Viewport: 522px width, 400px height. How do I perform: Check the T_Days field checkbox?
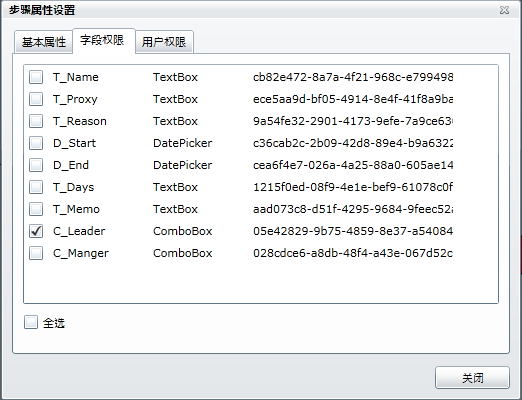click(36, 187)
